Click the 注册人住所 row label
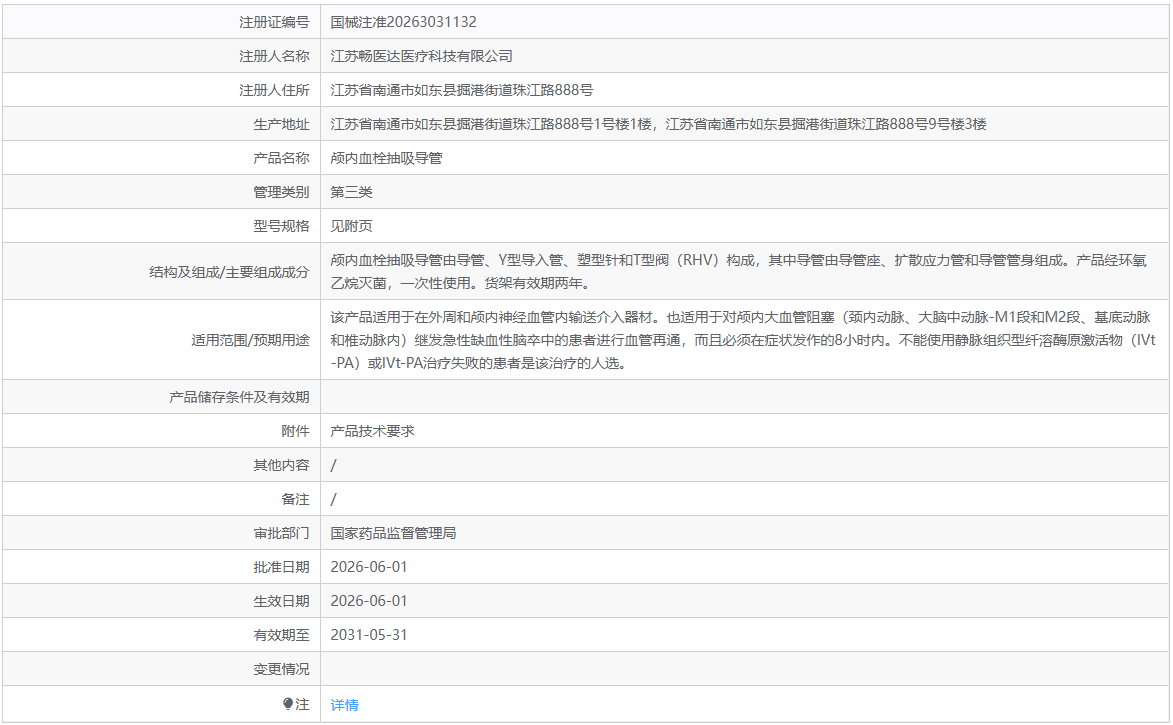The width and height of the screenshot is (1173, 725). click(x=274, y=91)
